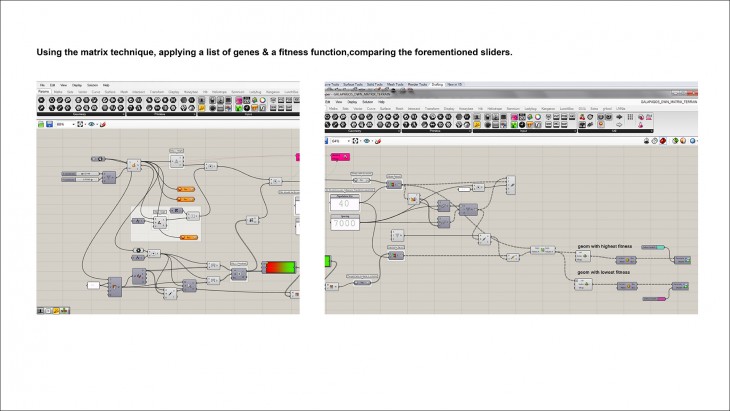Select red shaded preview mode icon, right toolbar
The width and height of the screenshot is (730, 411).
[663, 141]
